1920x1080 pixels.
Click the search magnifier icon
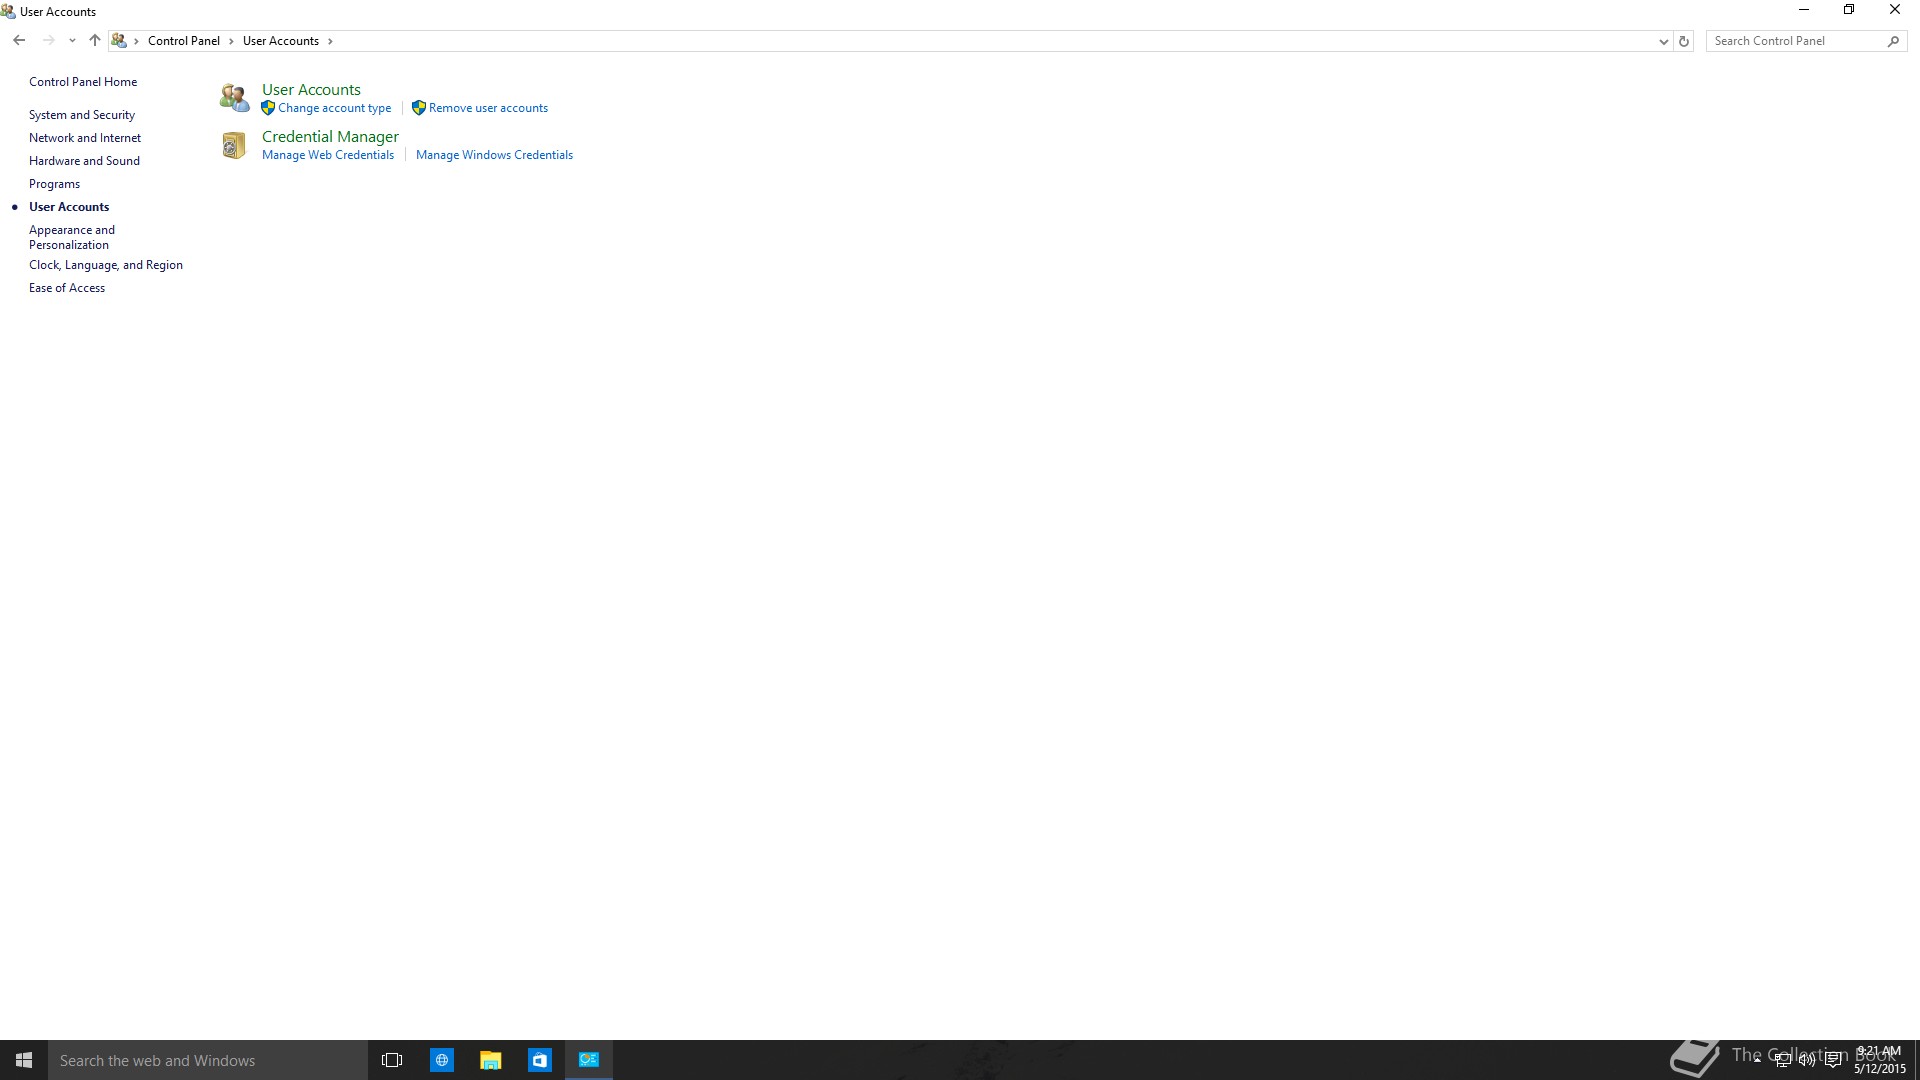click(1893, 41)
